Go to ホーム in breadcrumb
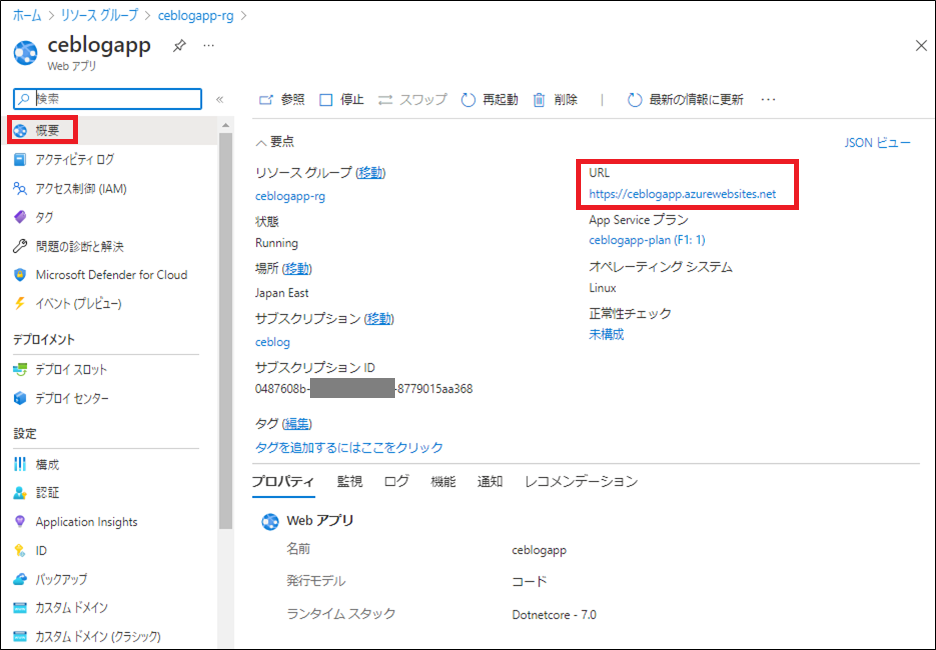Image resolution: width=936 pixels, height=650 pixels. tap(27, 16)
